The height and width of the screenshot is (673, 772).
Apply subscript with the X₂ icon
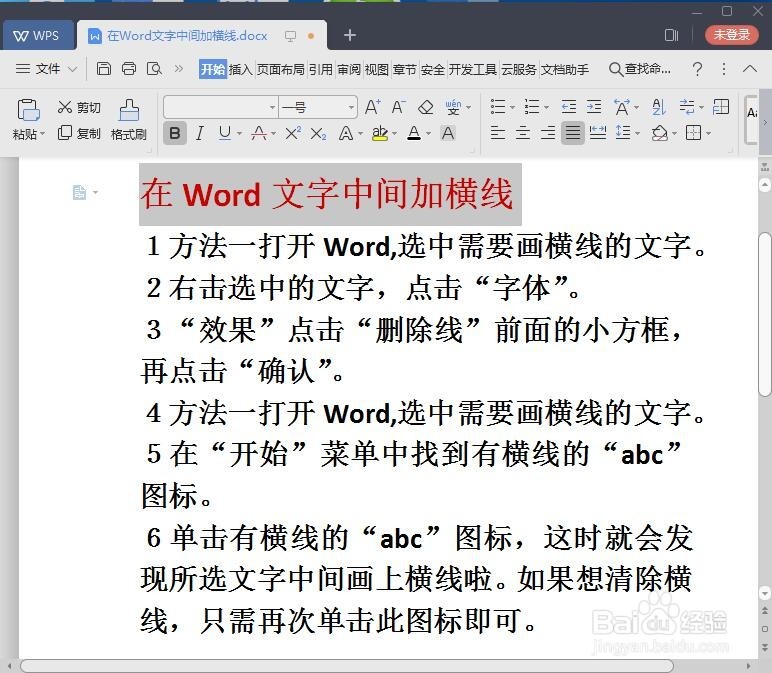coord(318,133)
